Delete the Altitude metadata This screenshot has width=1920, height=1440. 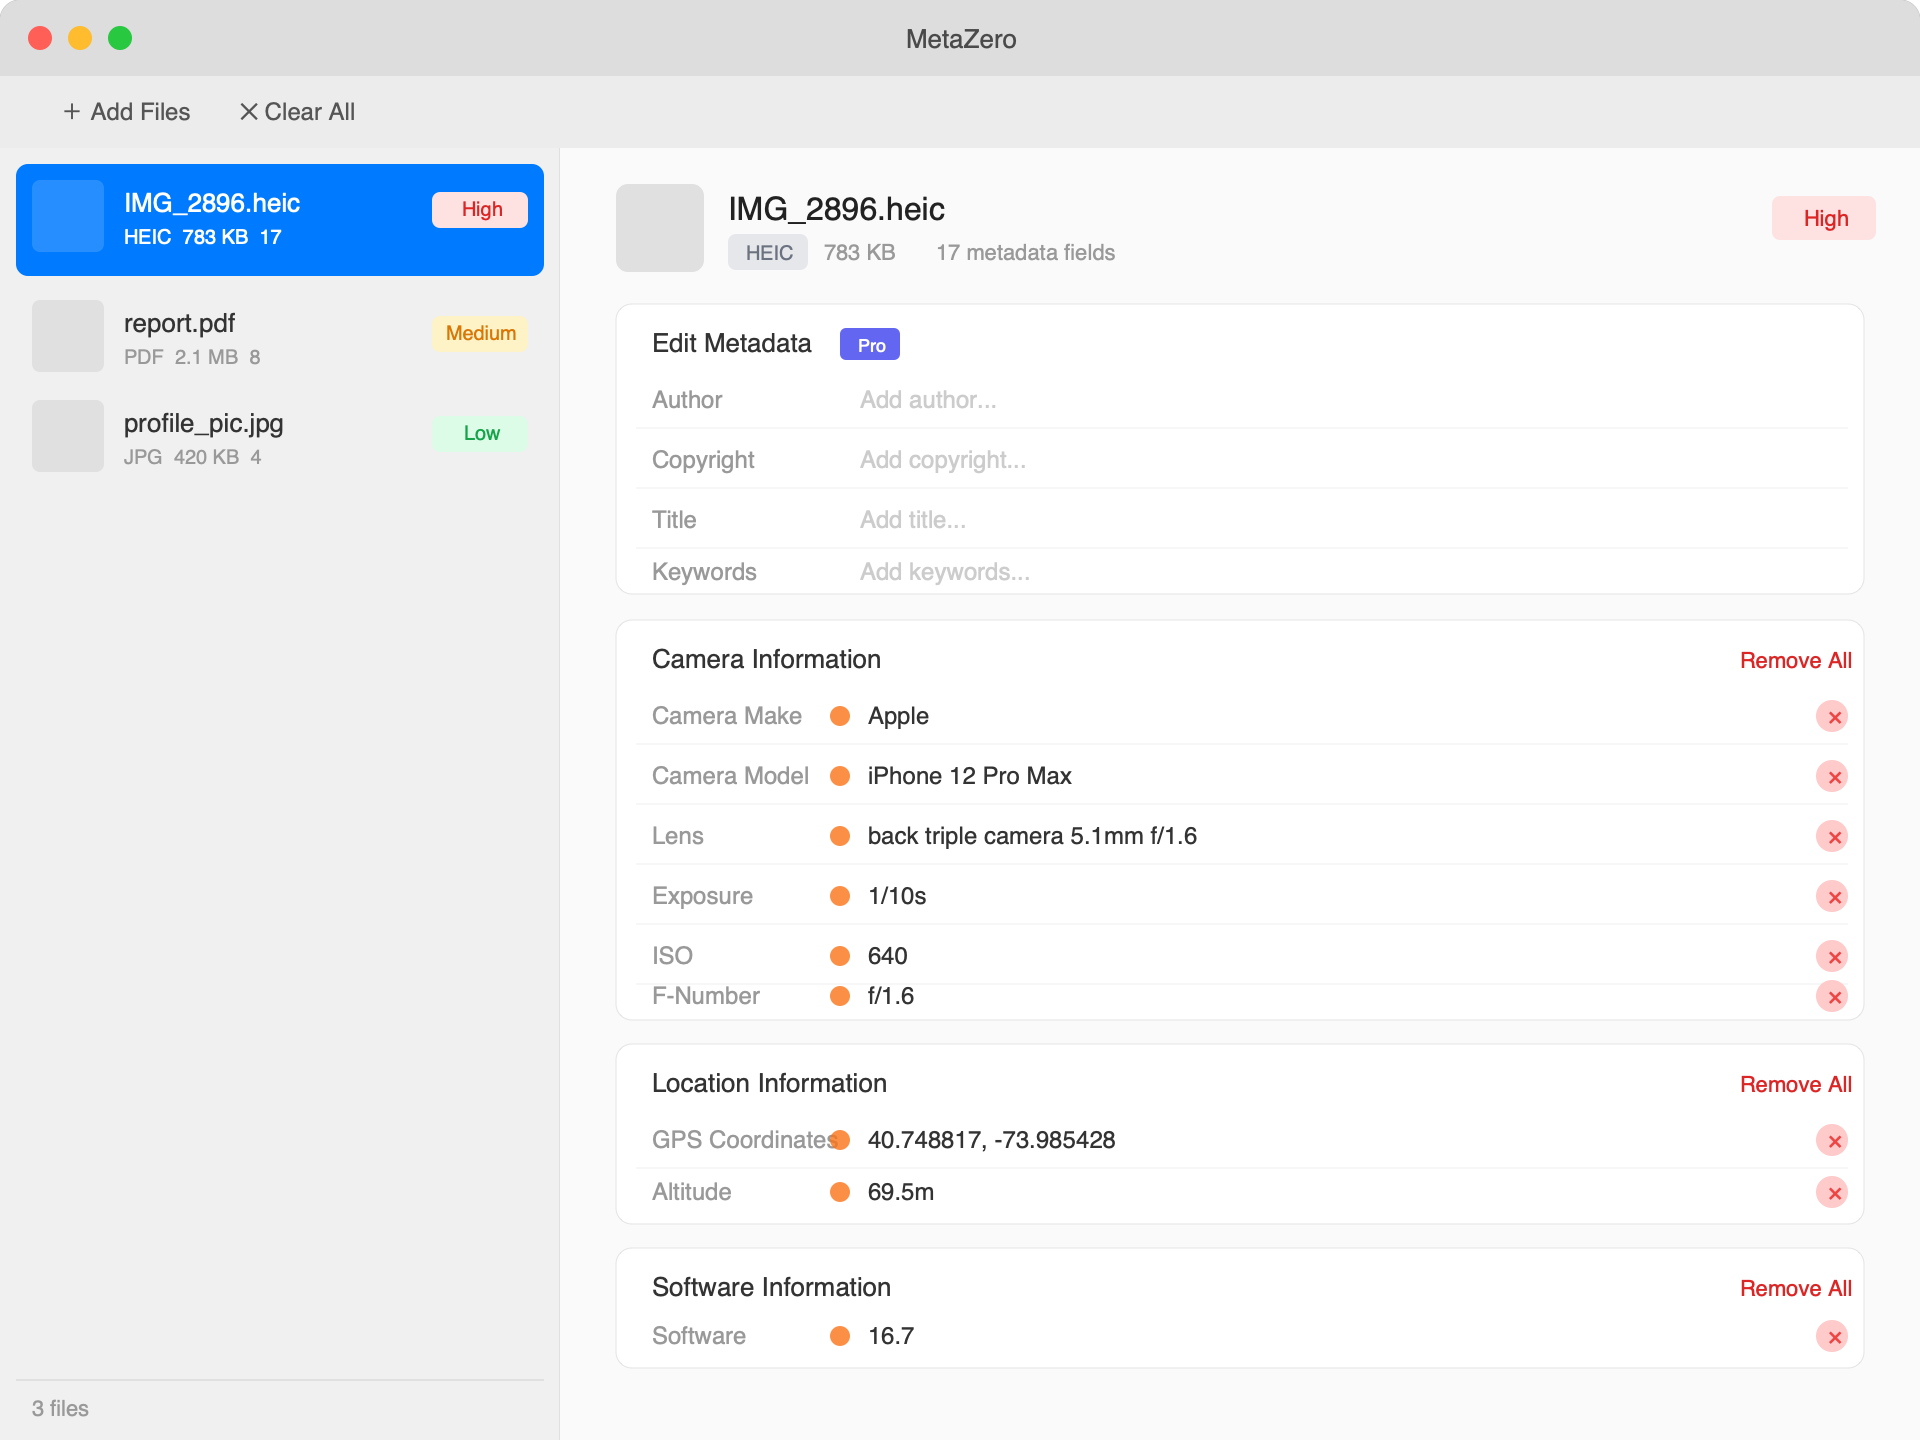point(1832,1192)
